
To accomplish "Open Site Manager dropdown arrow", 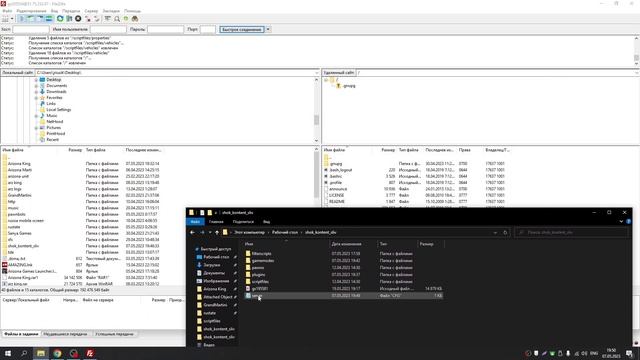I will pyautogui.click(x=12, y=19).
